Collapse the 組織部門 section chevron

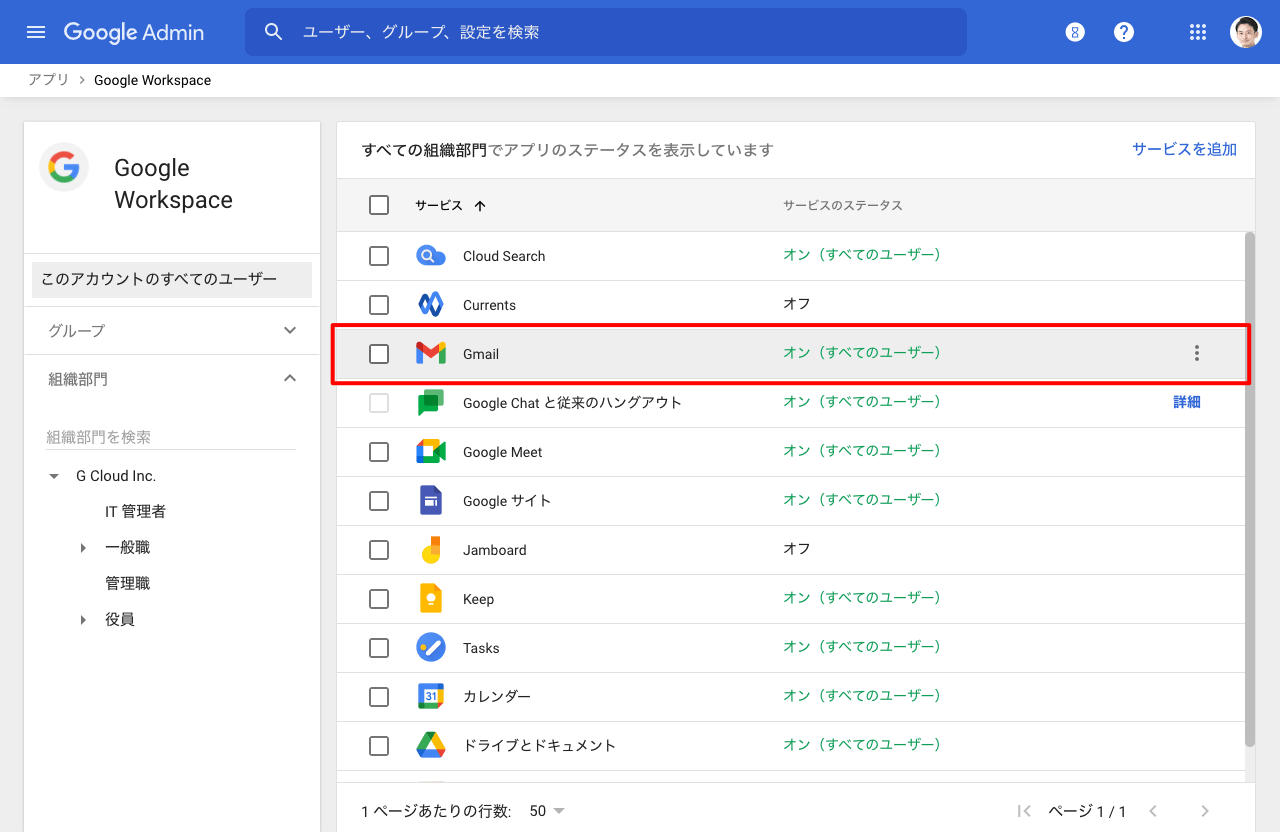pos(290,378)
